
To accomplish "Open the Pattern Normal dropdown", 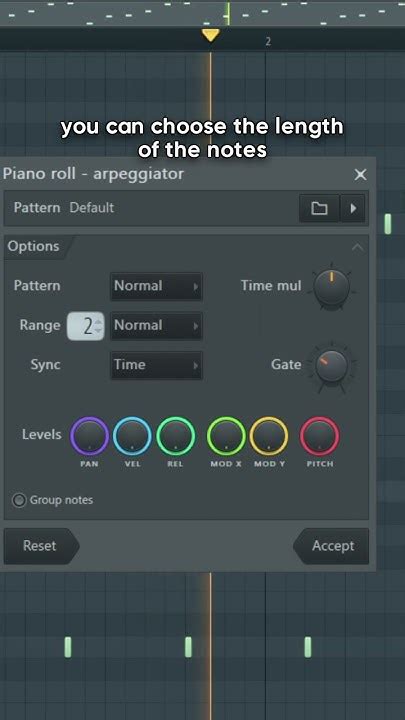I will [157, 286].
